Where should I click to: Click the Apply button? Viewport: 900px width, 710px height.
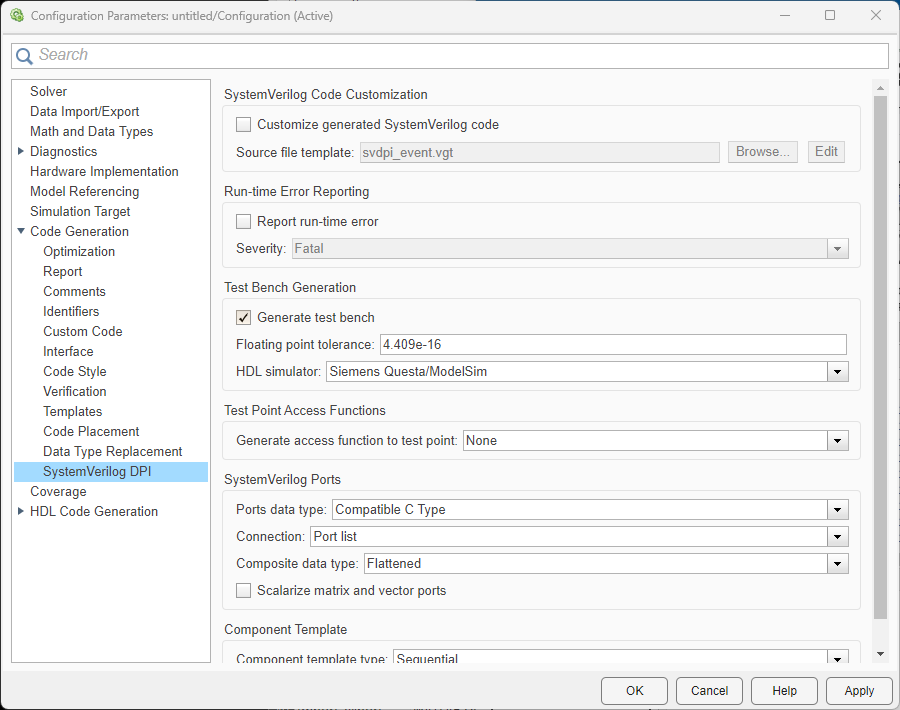point(858,690)
